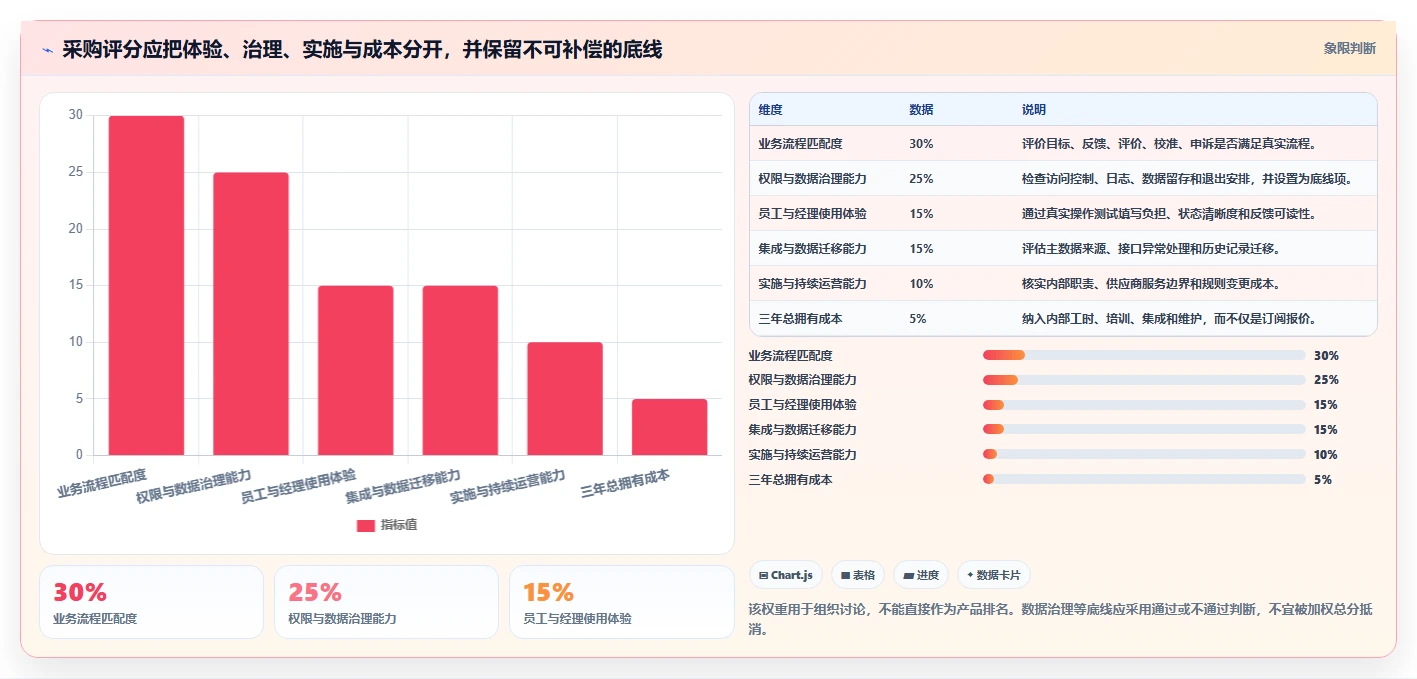Click the 数据 column header
This screenshot has height=679, width=1417.
point(921,110)
